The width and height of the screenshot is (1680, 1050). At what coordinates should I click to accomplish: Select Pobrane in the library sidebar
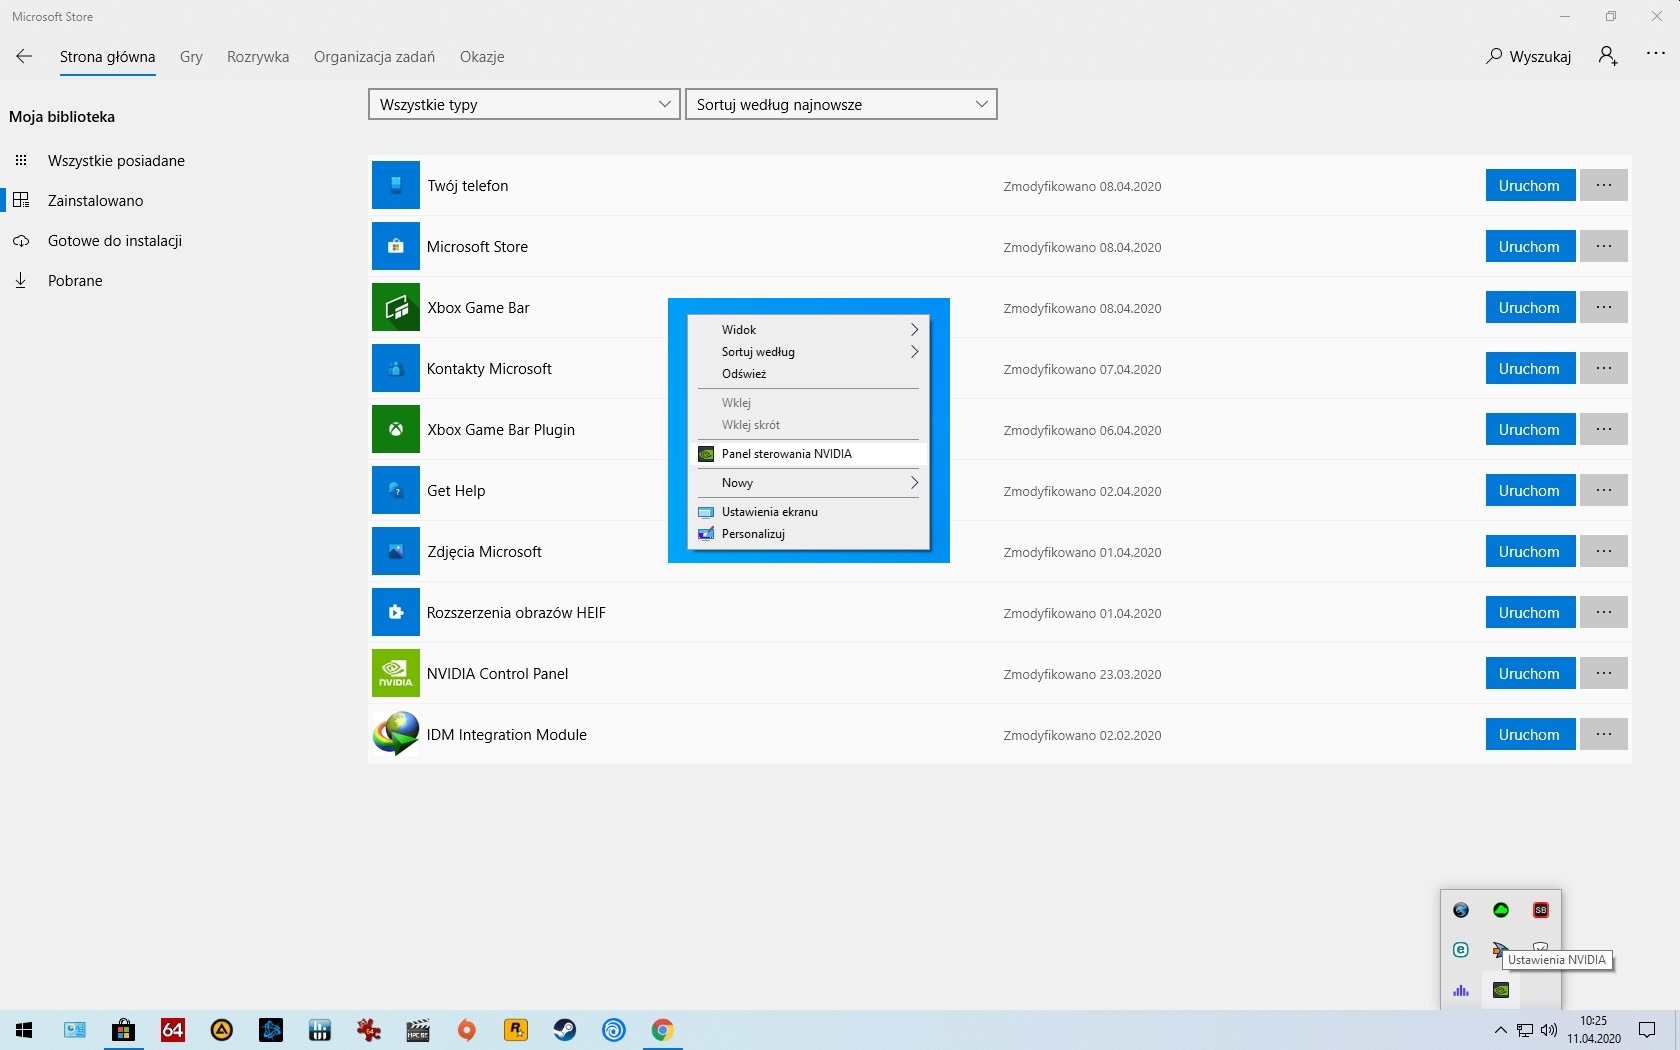coord(75,280)
